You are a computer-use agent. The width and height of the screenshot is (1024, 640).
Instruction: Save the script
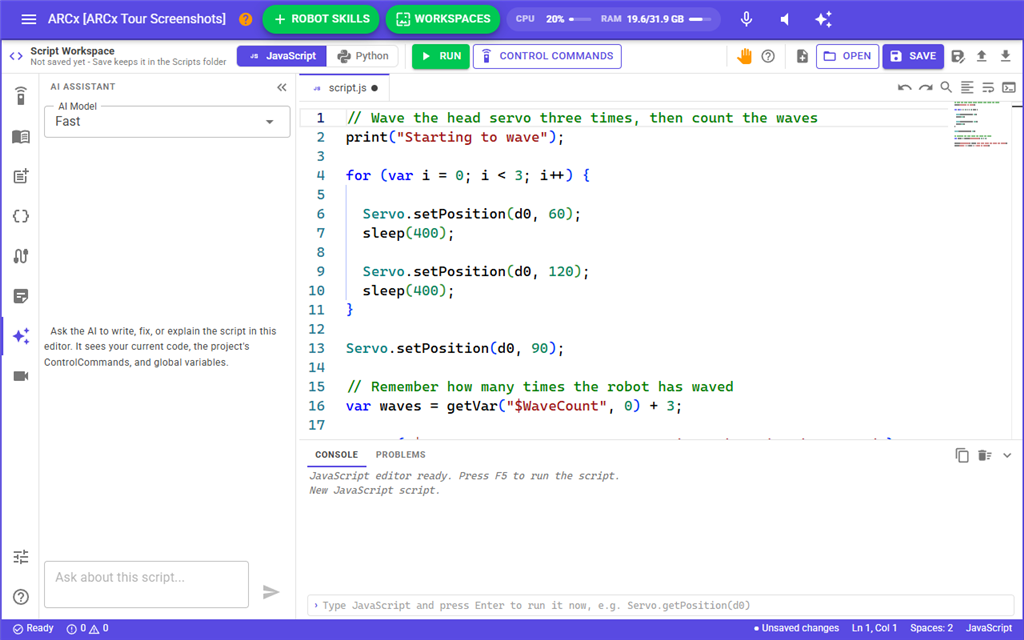point(913,56)
